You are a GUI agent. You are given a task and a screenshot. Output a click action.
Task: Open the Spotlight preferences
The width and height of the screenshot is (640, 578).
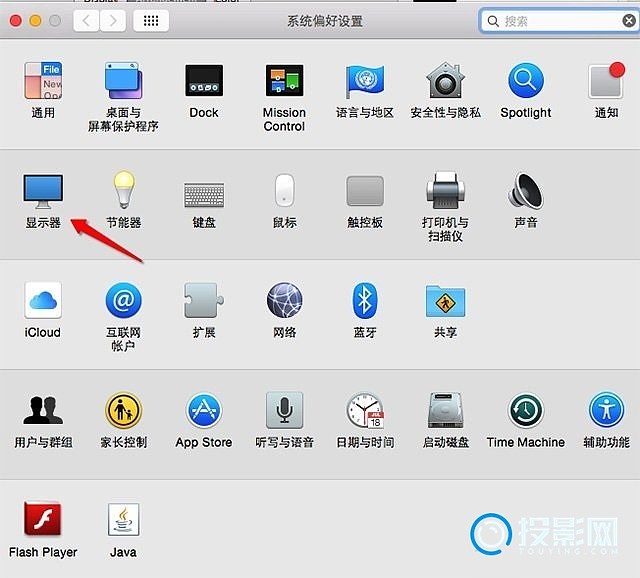[525, 82]
